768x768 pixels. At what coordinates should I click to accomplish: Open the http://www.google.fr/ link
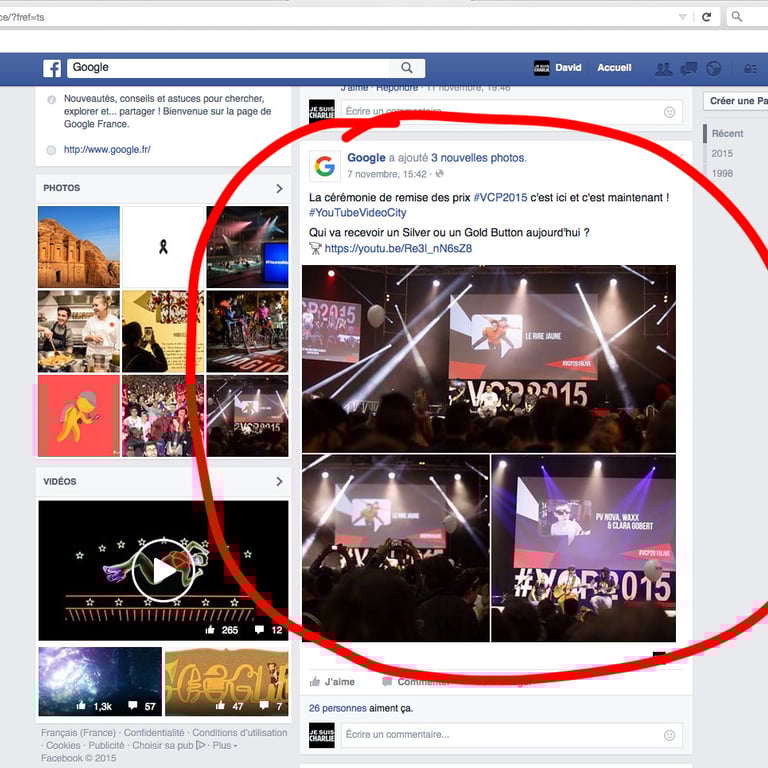point(107,149)
